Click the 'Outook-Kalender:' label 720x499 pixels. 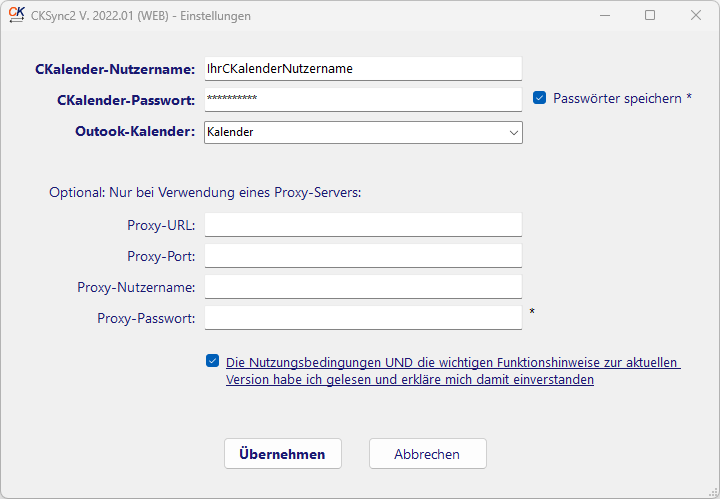[x=135, y=131]
